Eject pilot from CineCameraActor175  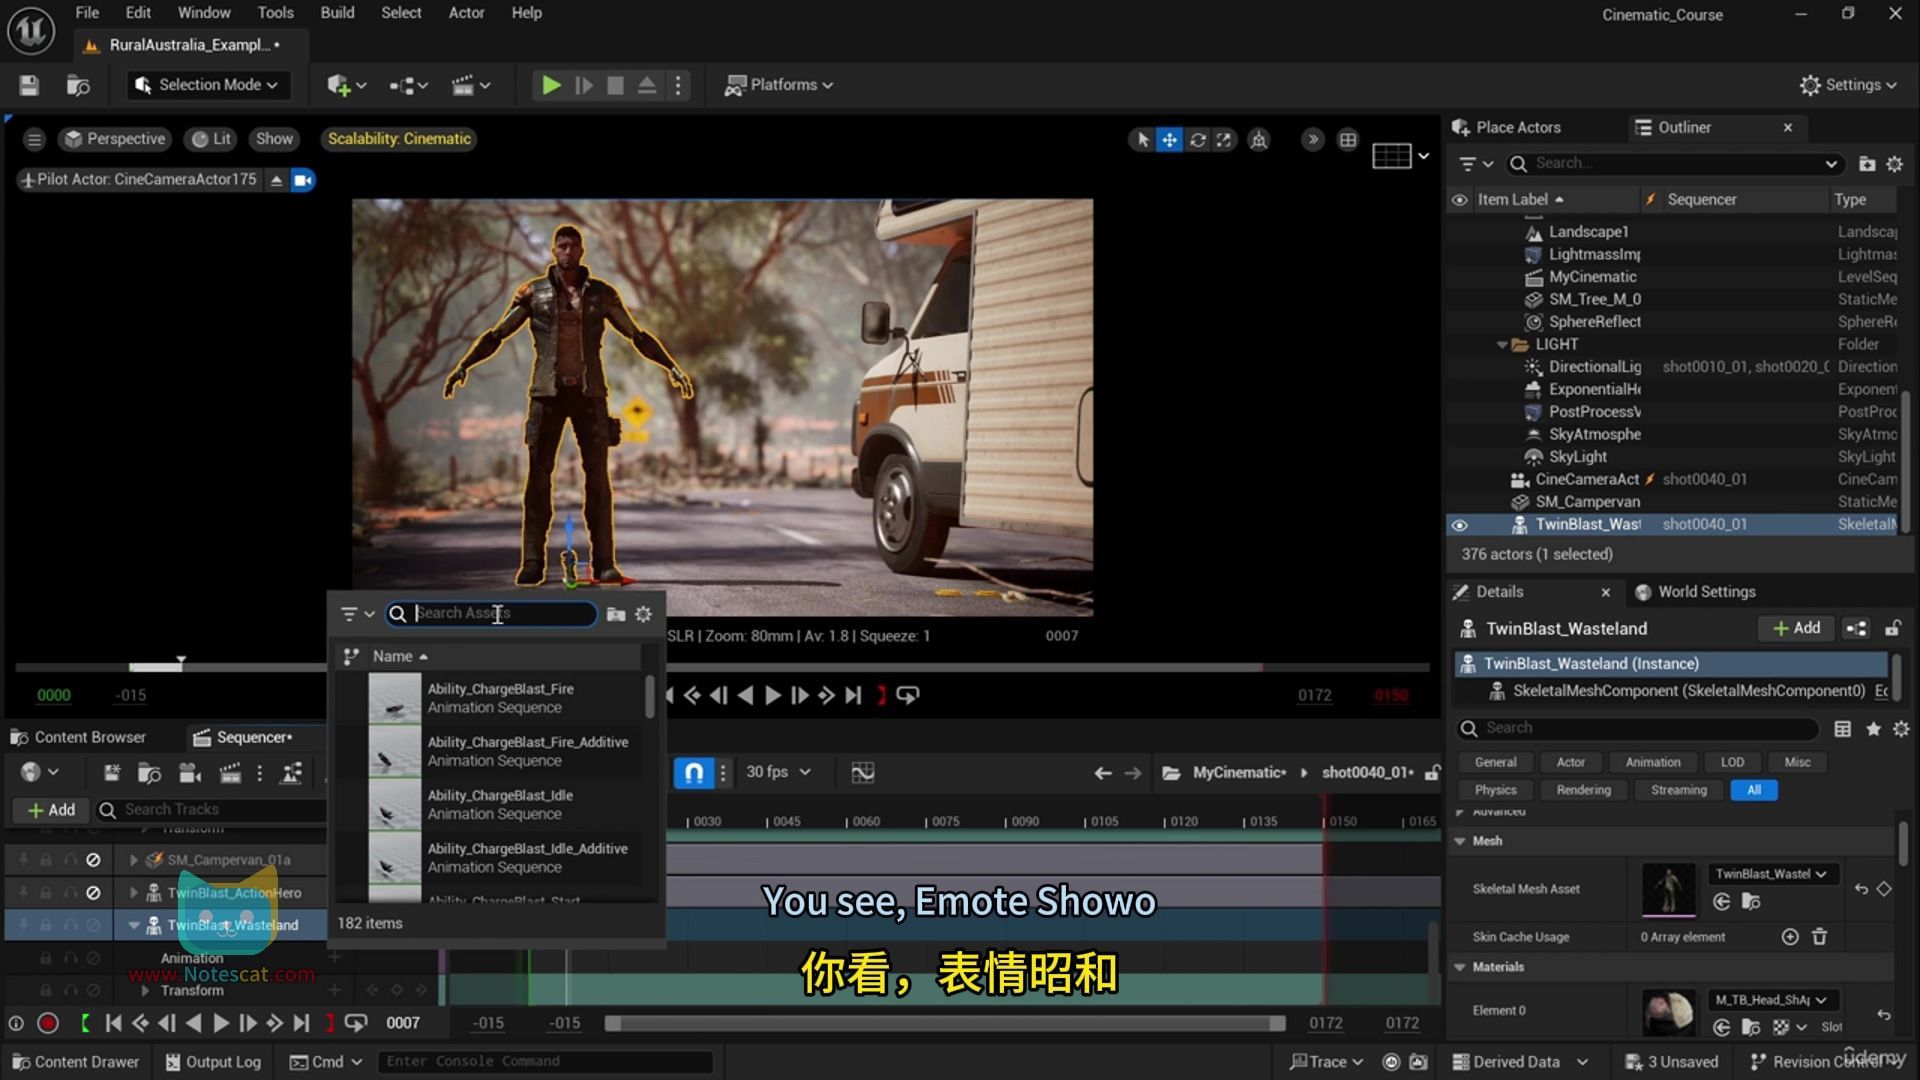click(276, 180)
